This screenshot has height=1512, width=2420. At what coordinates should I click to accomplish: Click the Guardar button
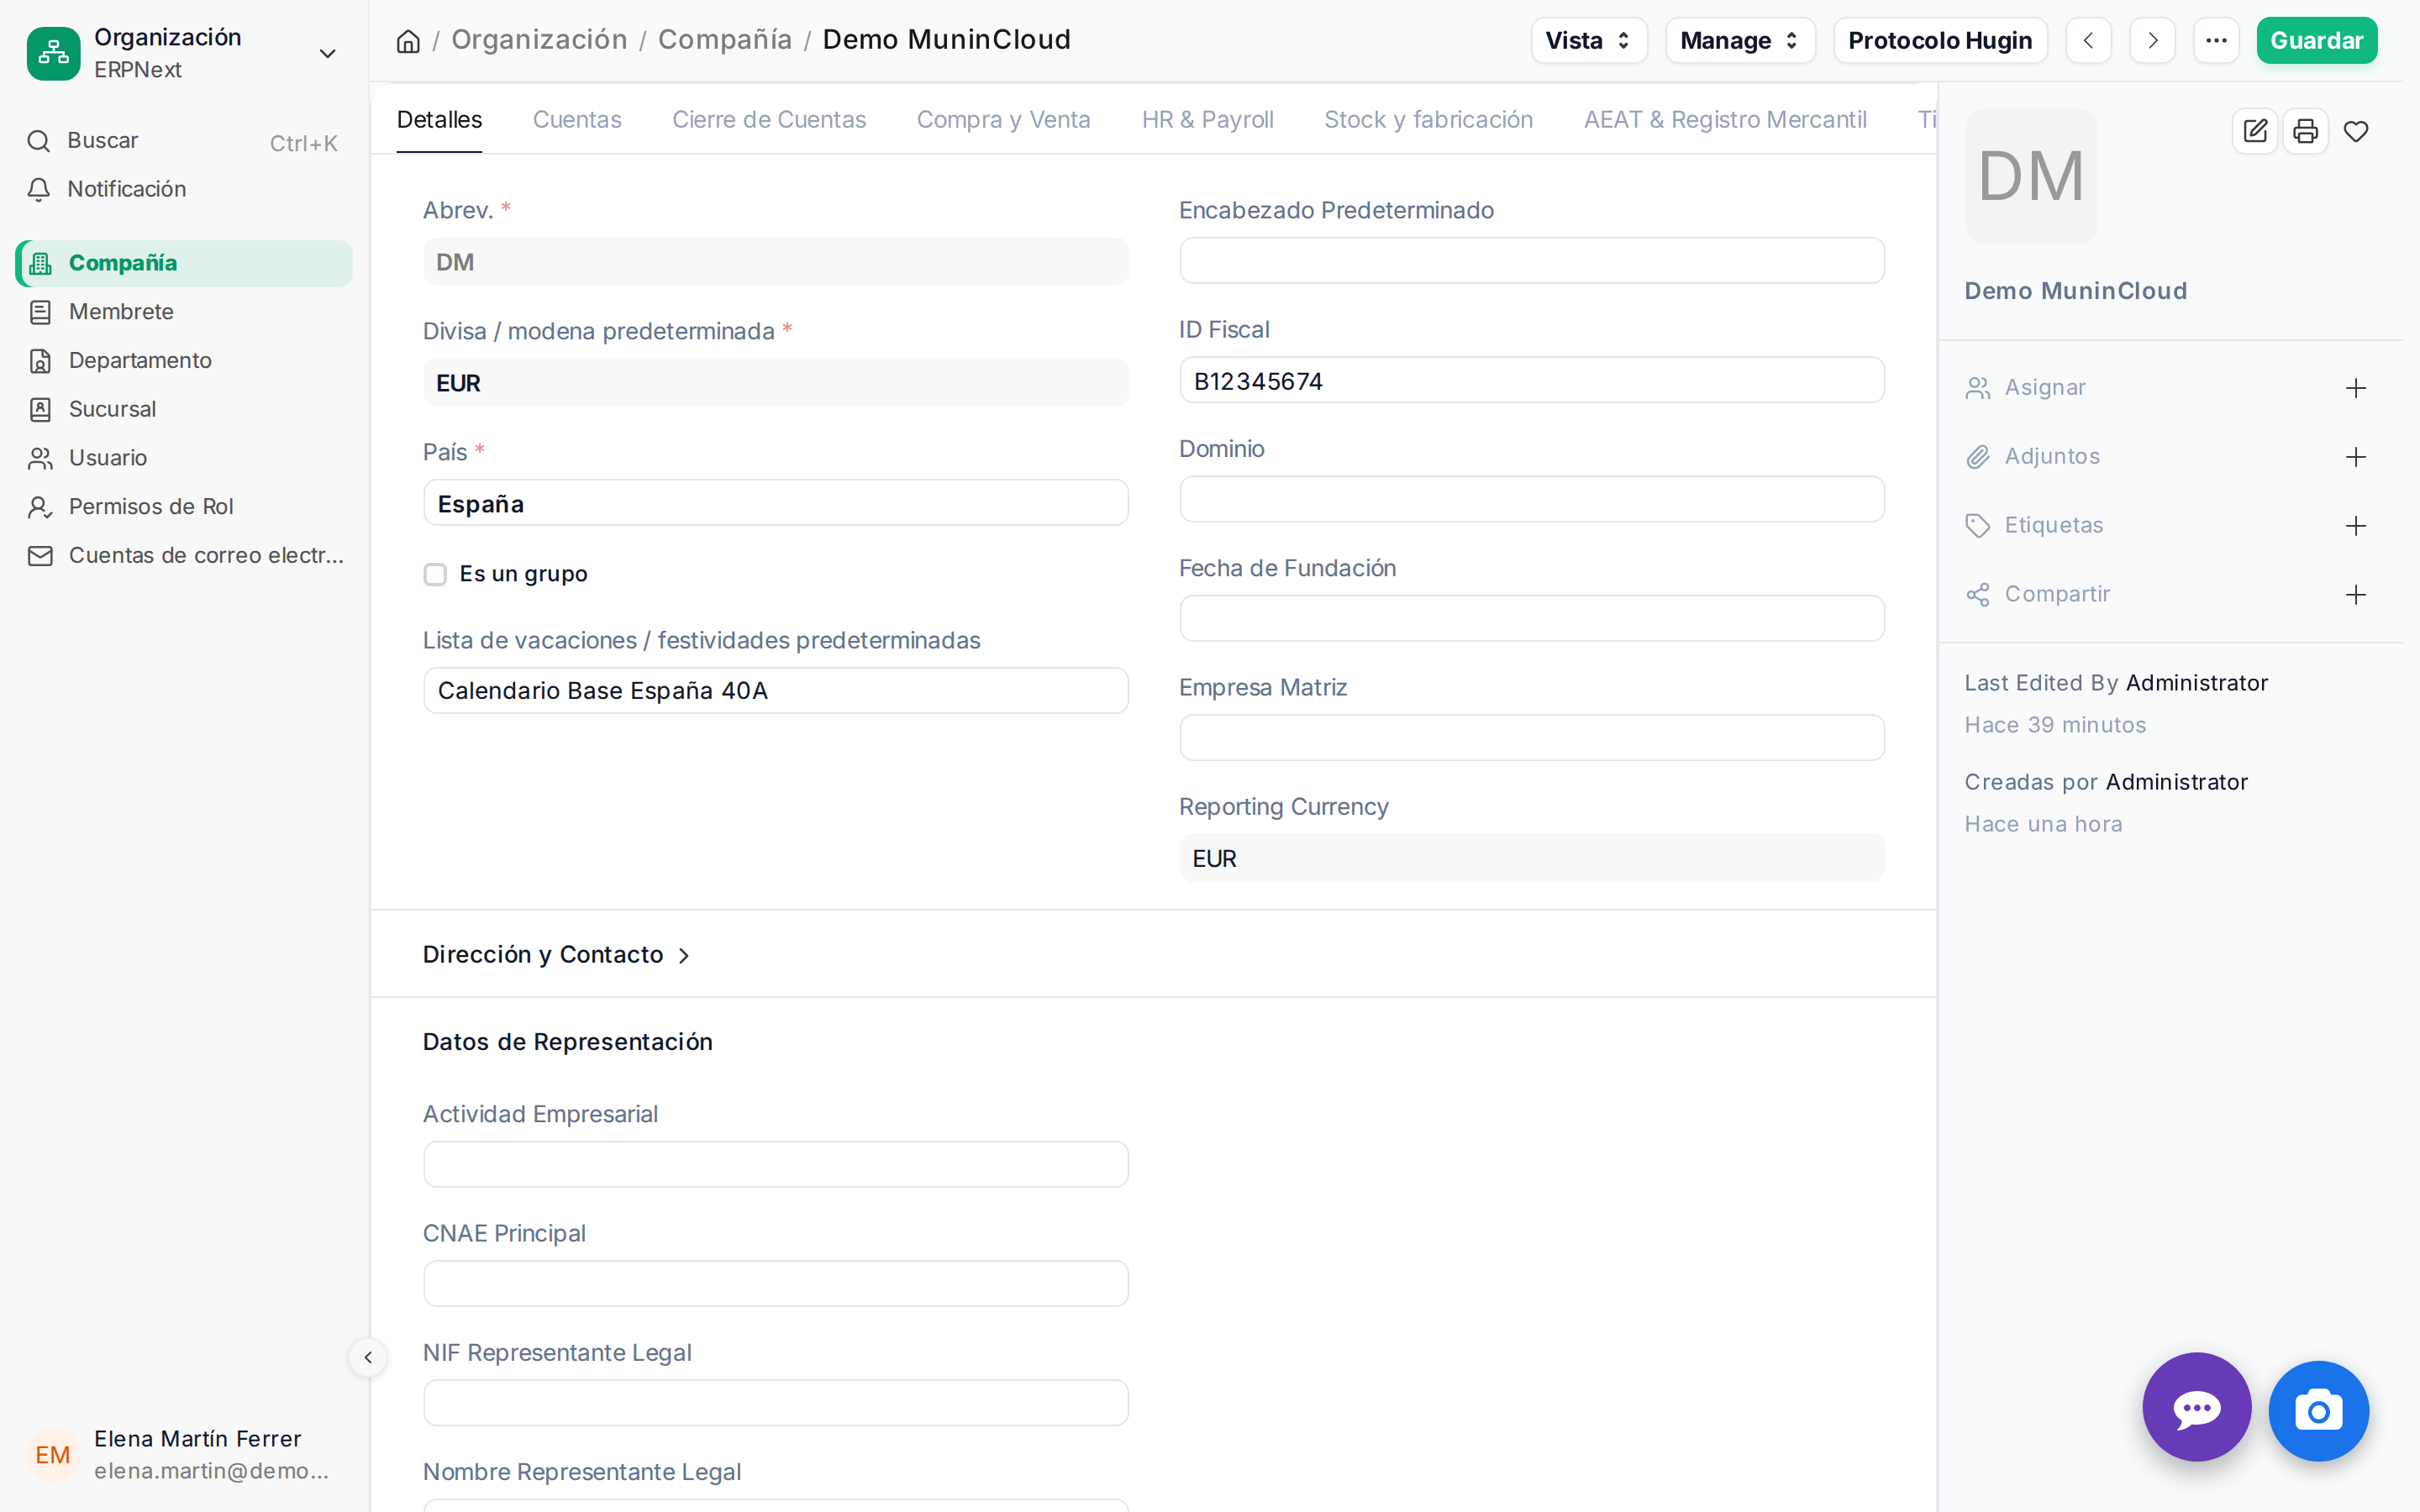tap(2316, 41)
